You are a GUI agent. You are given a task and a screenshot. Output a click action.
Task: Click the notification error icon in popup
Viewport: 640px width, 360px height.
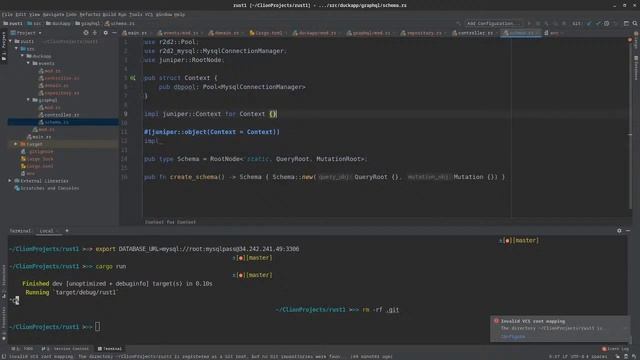[496, 321]
